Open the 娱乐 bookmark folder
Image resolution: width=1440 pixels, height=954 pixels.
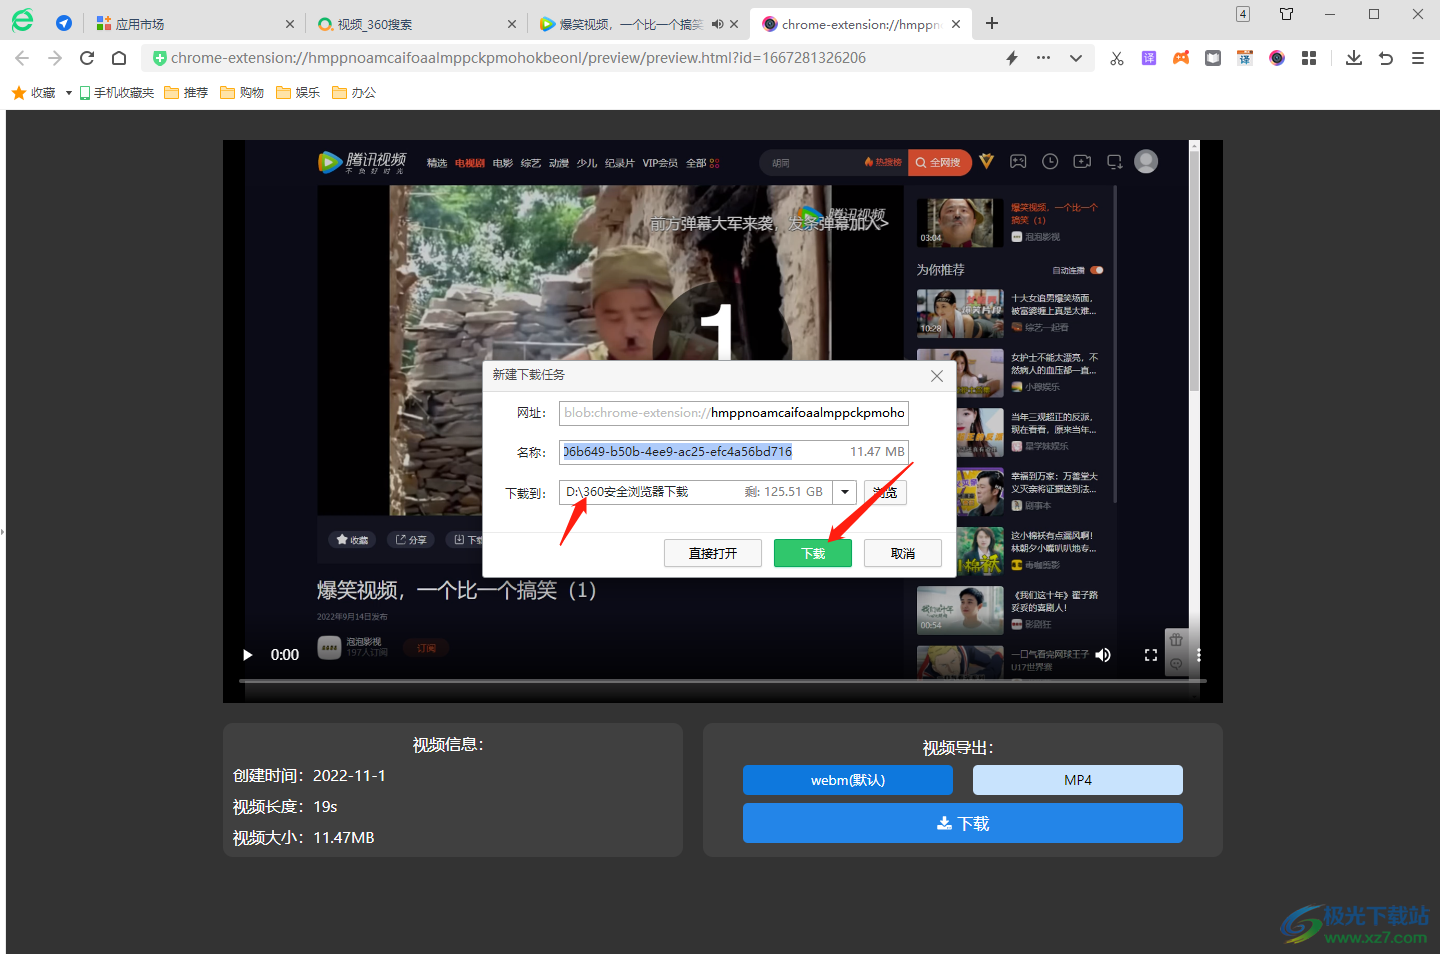(298, 93)
